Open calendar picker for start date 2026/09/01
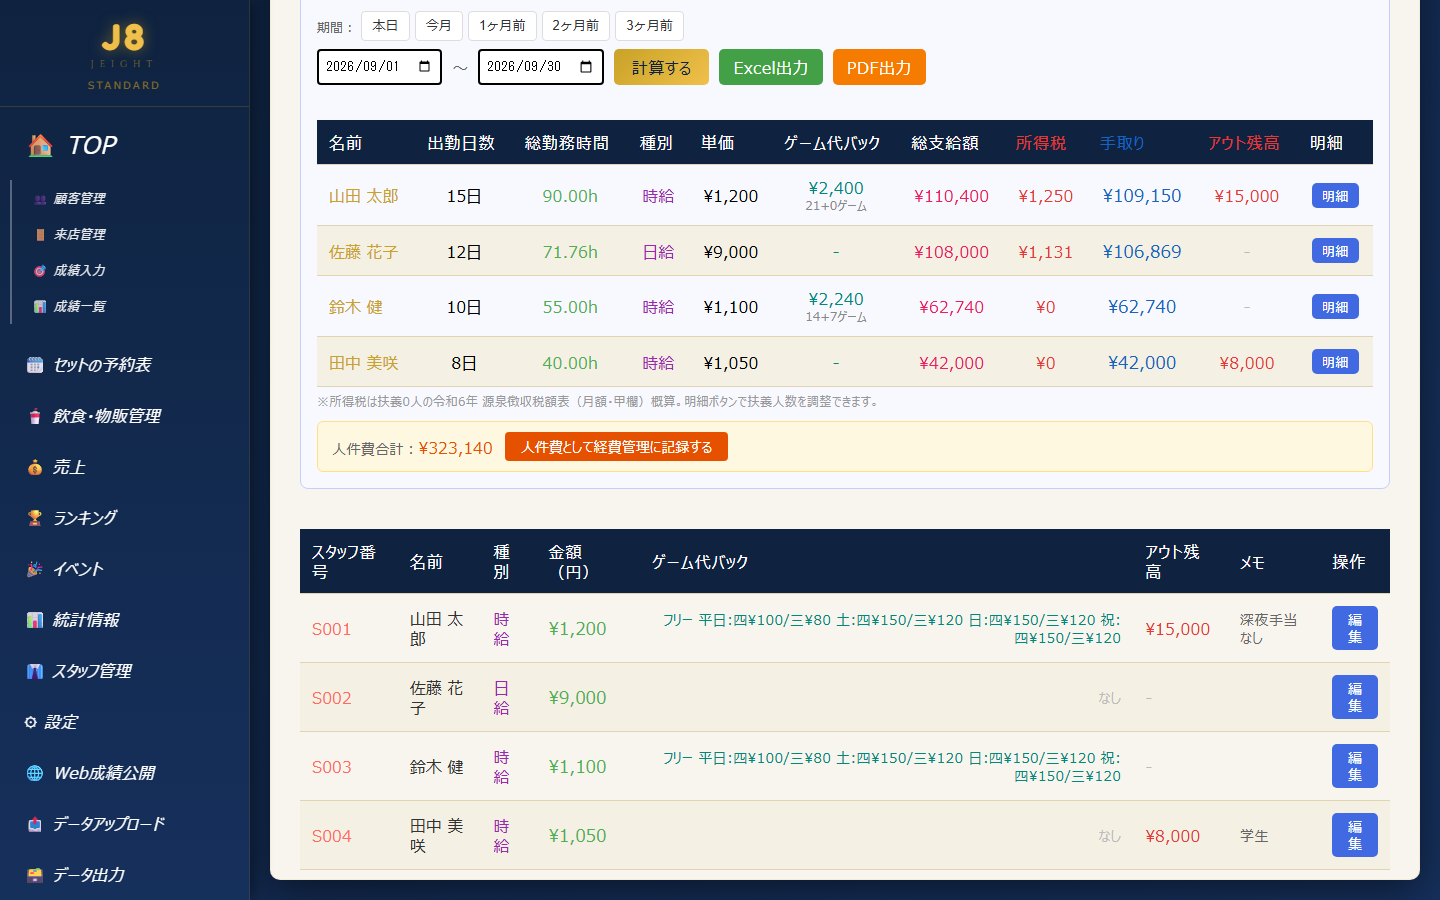Image resolution: width=1440 pixels, height=900 pixels. tap(425, 67)
